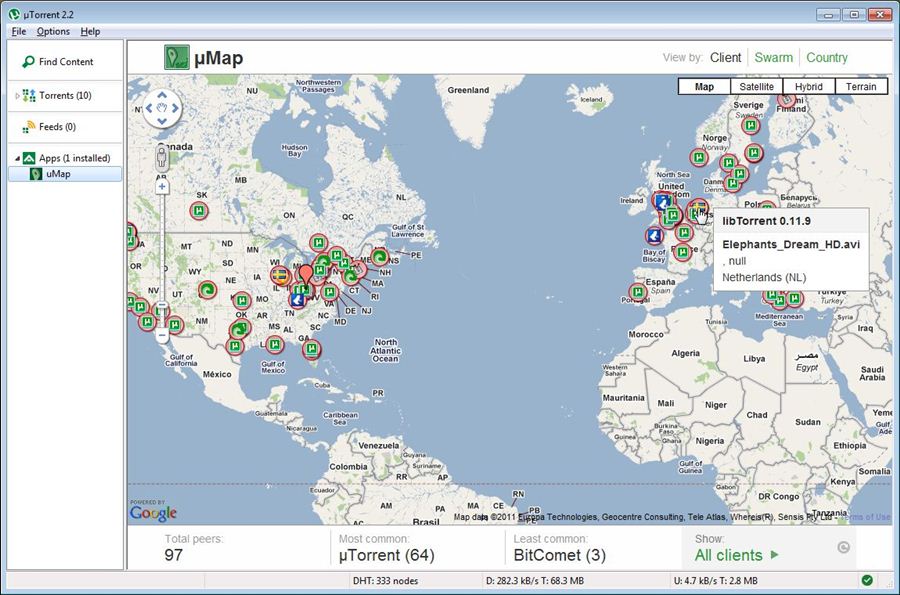Click the hand icon in the pan control

pyautogui.click(x=162, y=108)
